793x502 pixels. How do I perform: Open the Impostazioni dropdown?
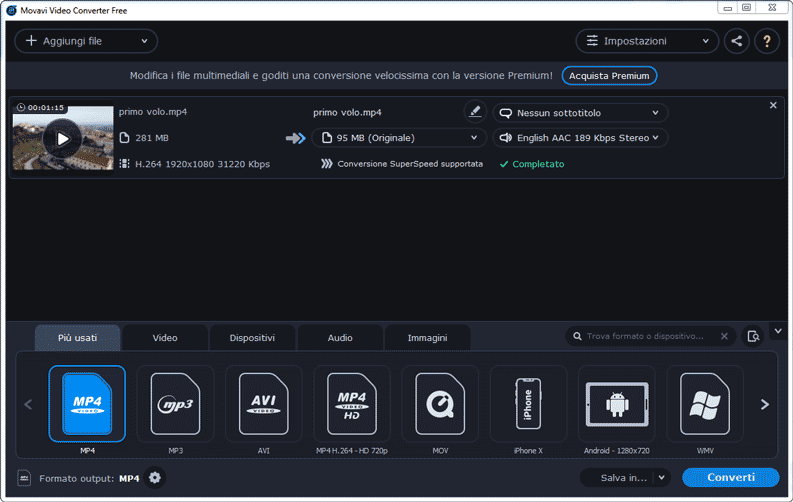click(x=647, y=41)
